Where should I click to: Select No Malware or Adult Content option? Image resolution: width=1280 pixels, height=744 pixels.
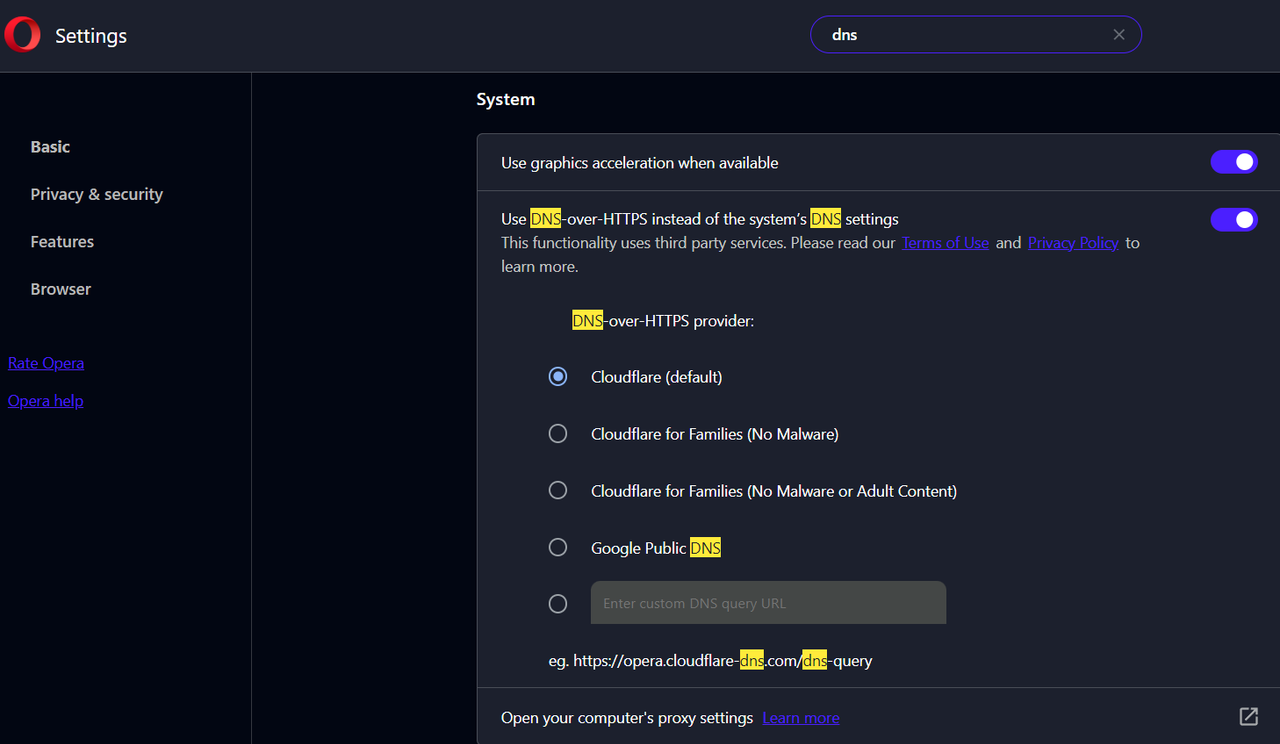pos(558,491)
